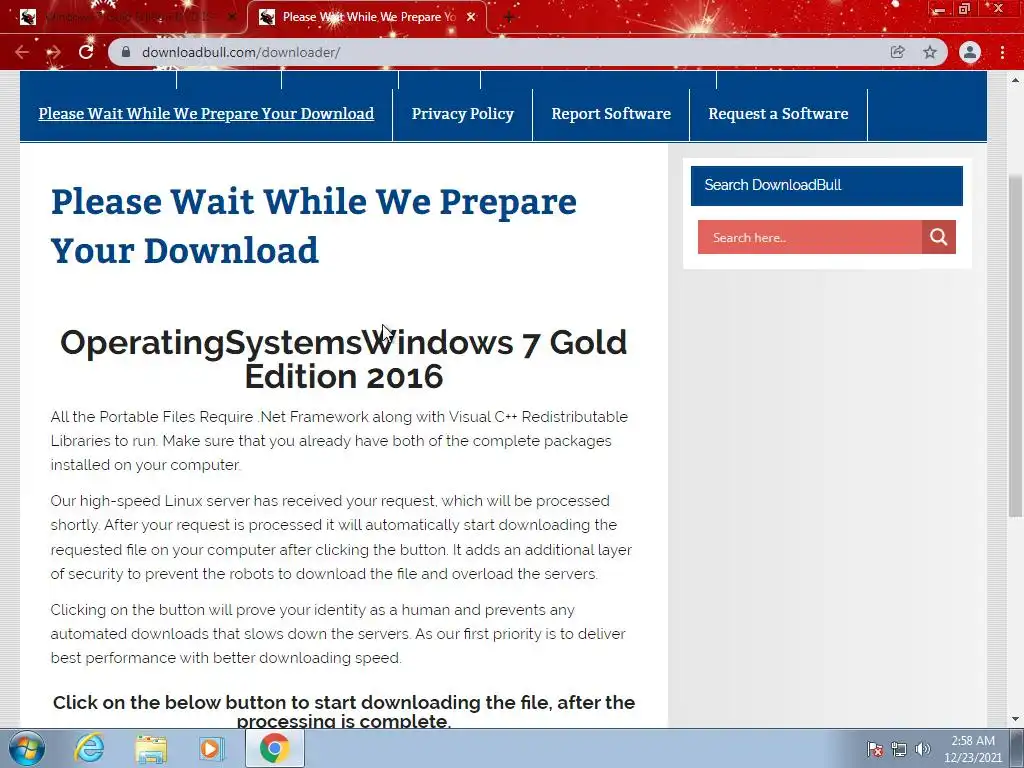
Task: Click the 'Windows 7 Gold Edition 2016' heading
Action: coord(344,359)
